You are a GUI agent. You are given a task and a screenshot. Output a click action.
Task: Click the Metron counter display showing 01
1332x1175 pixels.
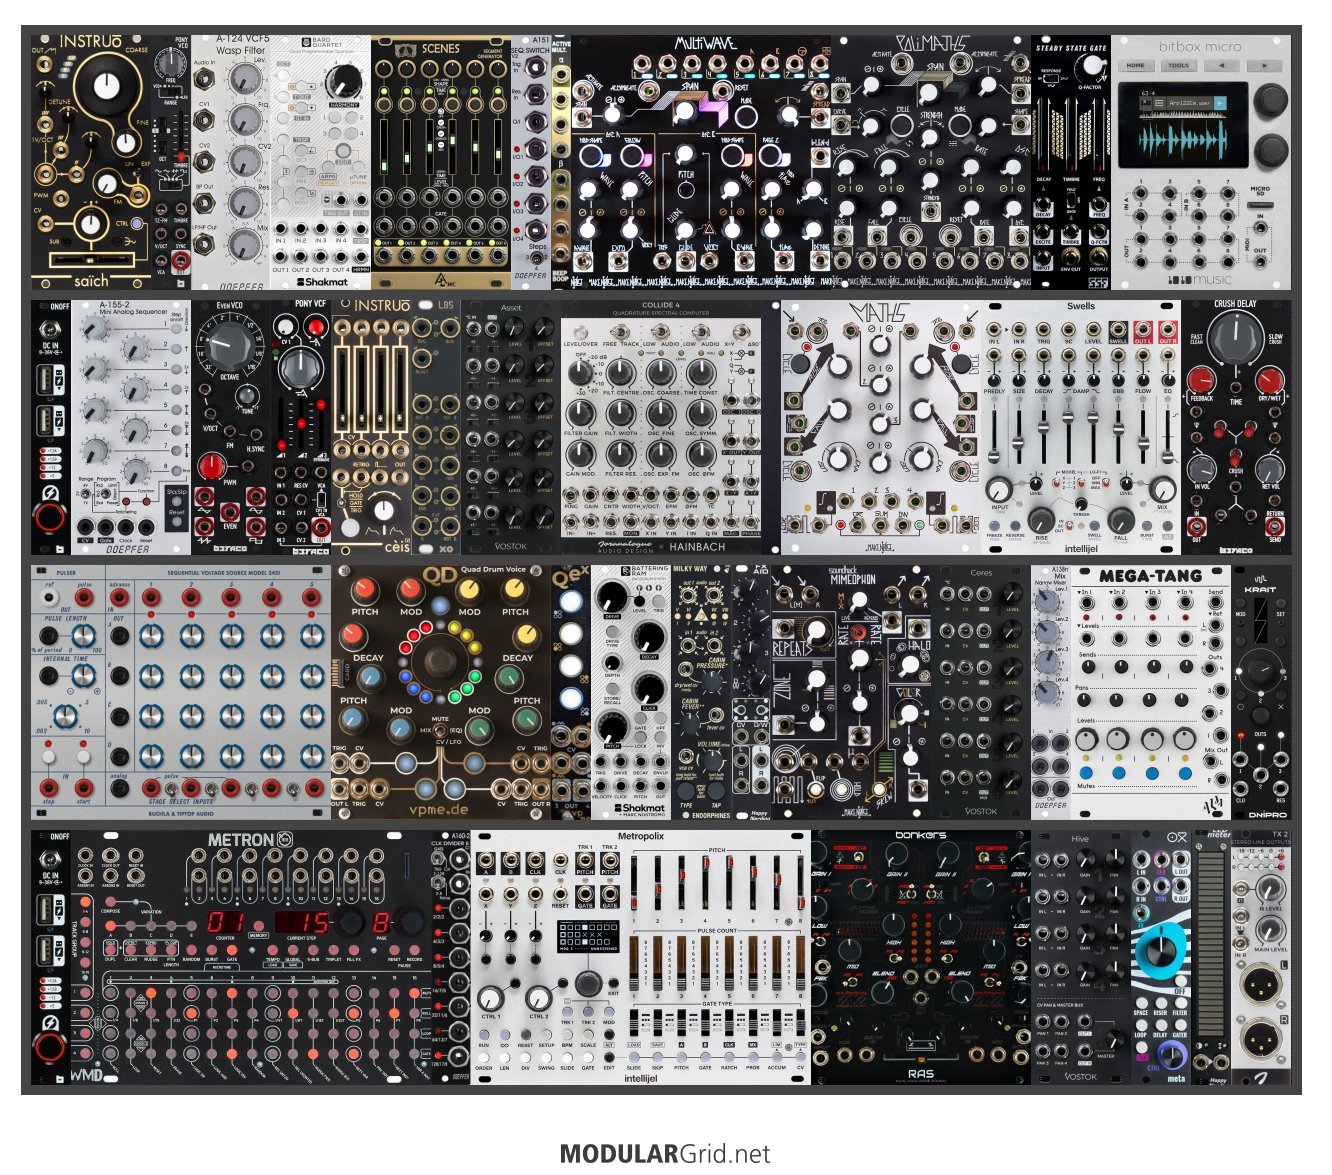tap(226, 922)
